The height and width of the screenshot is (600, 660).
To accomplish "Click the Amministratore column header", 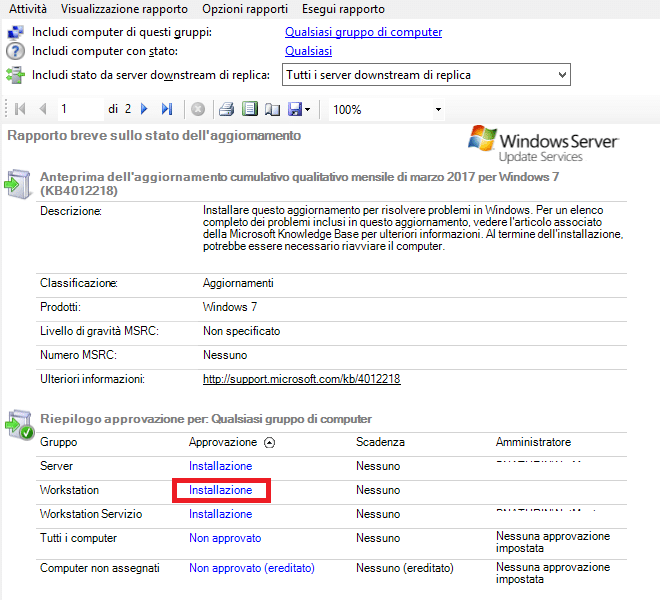I will 533,442.
